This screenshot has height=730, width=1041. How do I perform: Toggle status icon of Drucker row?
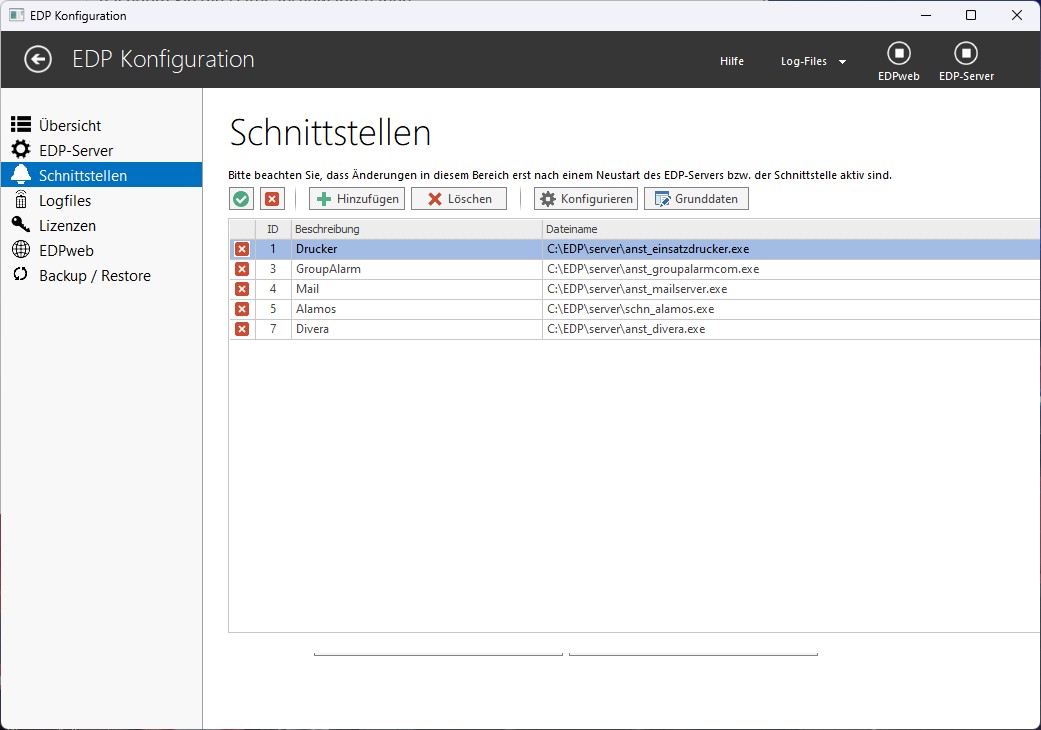[x=242, y=249]
